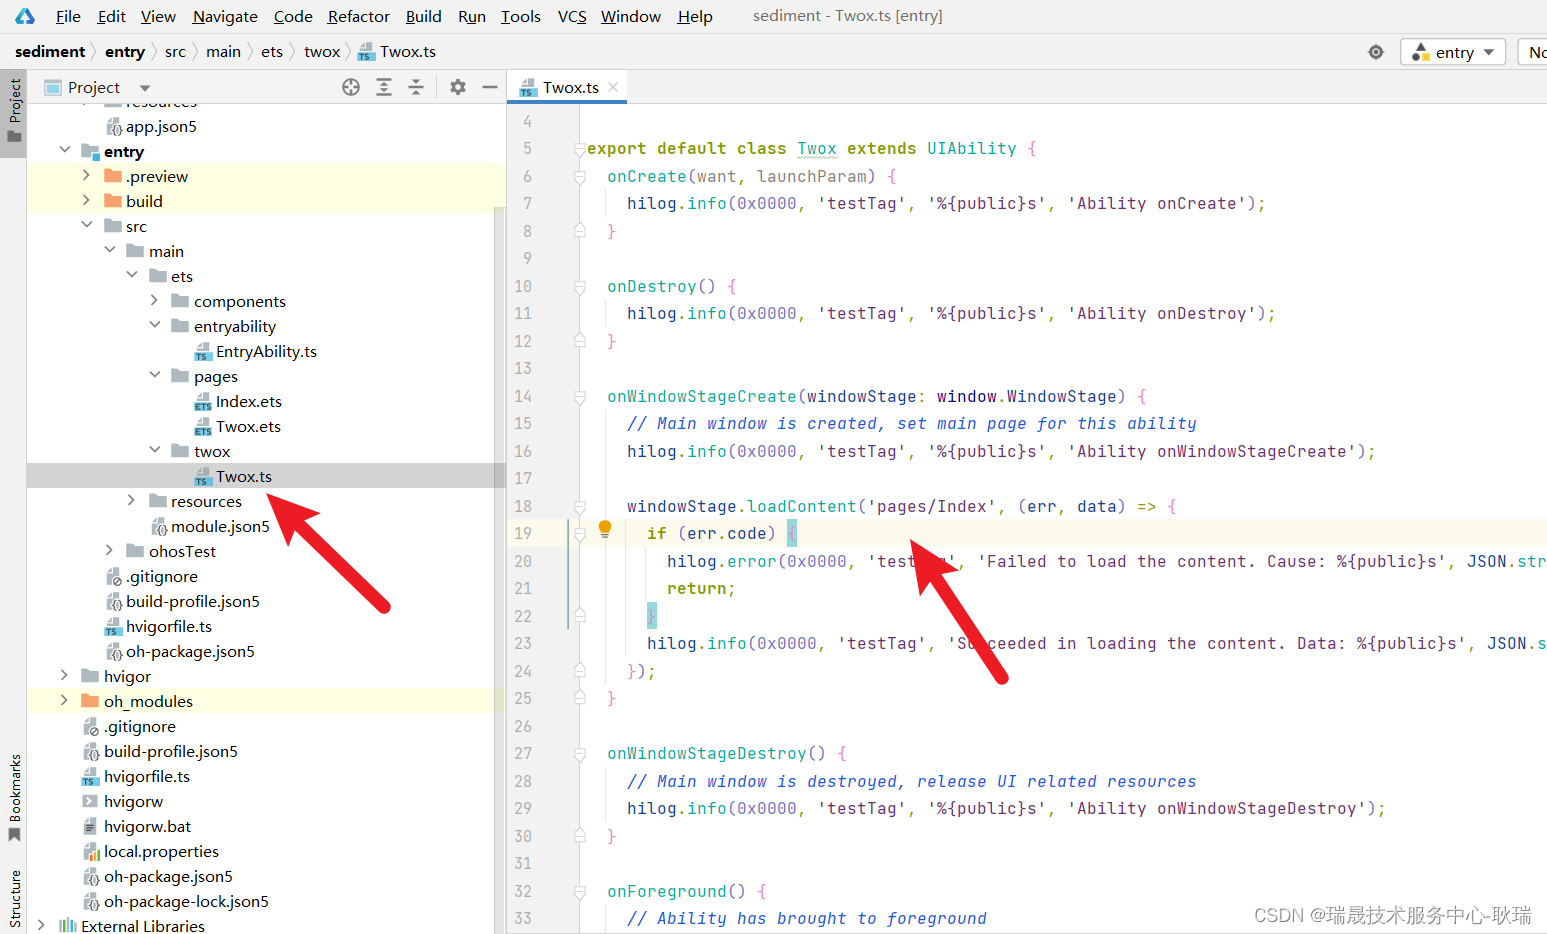Fold the loadContent callback block

click(579, 507)
